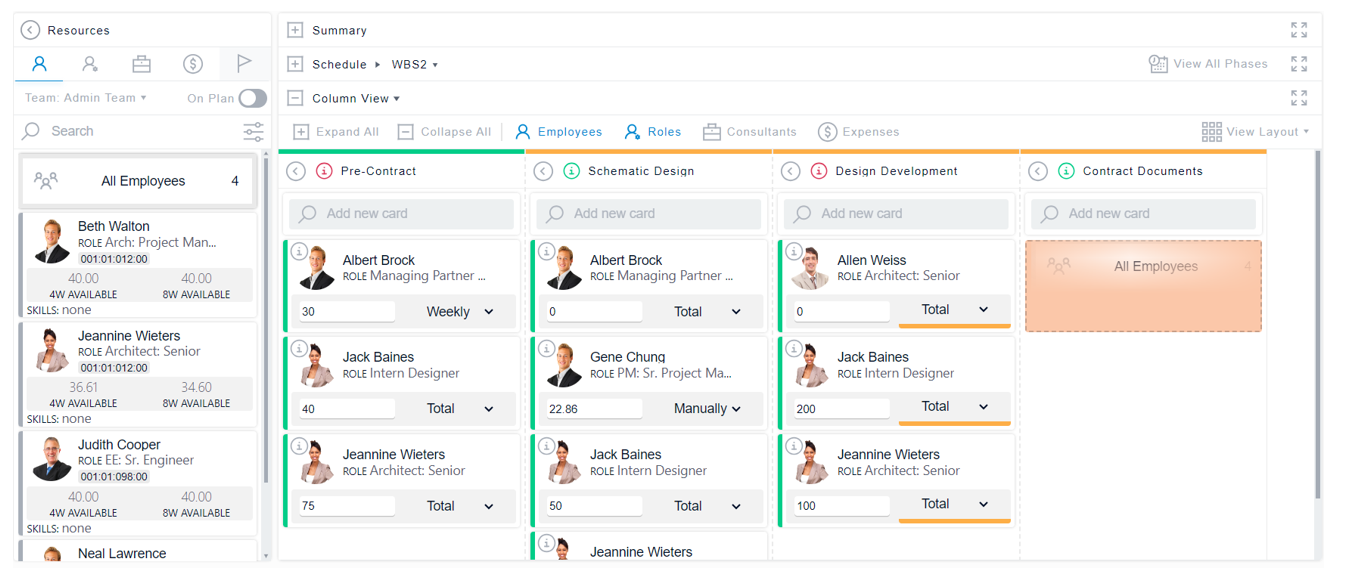
Task: Open the Consultants briefcase icon in sidebar
Action: (141, 62)
